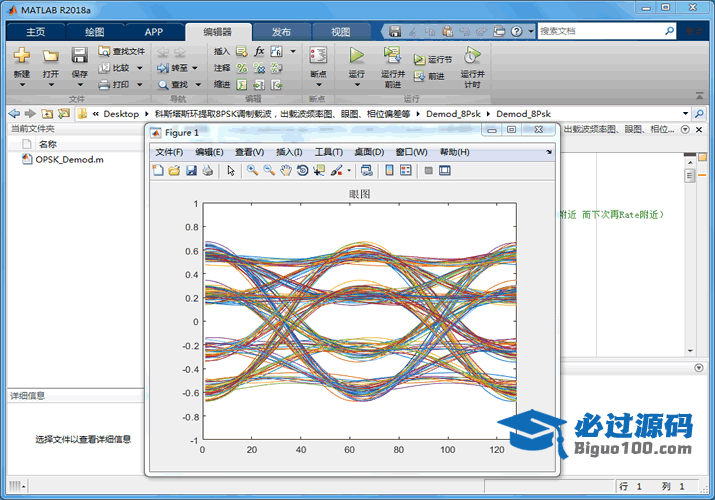
Task: Click Find Files (查找文件) in ribbon
Action: click(121, 52)
